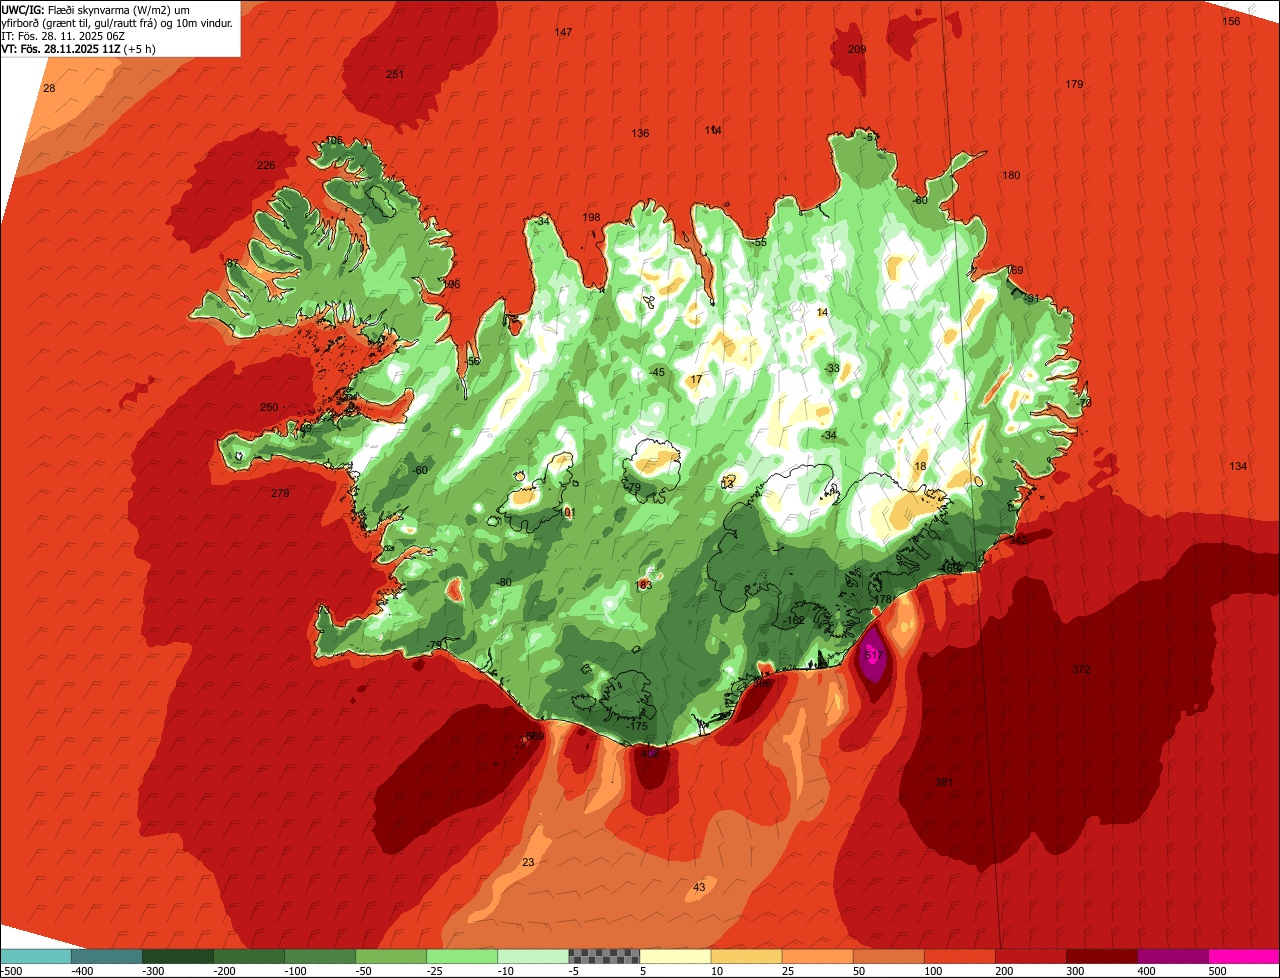Click the checkered -5 to 5 legend swatch
Image resolution: width=1280 pixels, height=978 pixels.
point(604,956)
